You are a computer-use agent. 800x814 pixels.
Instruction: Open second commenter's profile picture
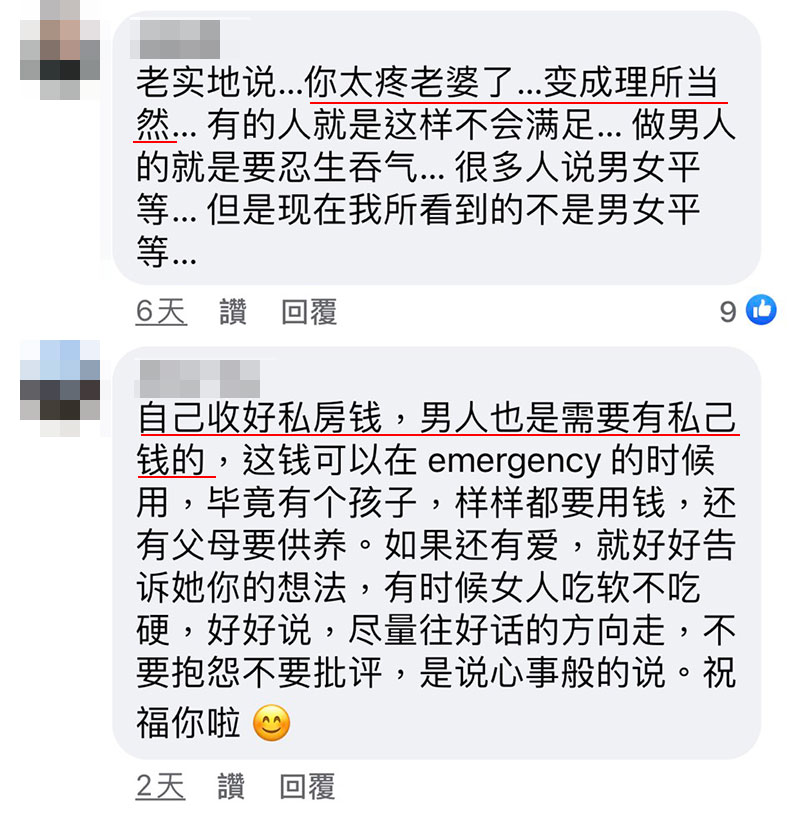pos(60,388)
